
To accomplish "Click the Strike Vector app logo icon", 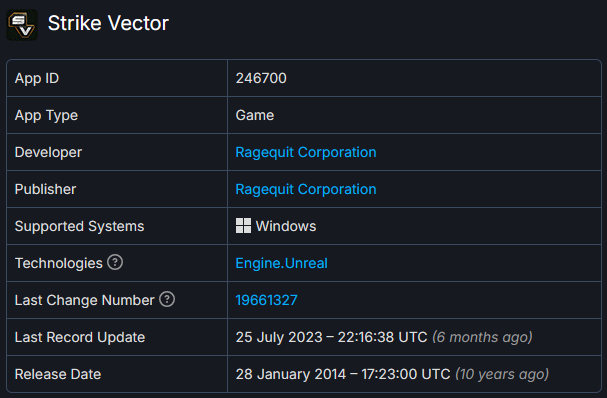I will tap(22, 25).
